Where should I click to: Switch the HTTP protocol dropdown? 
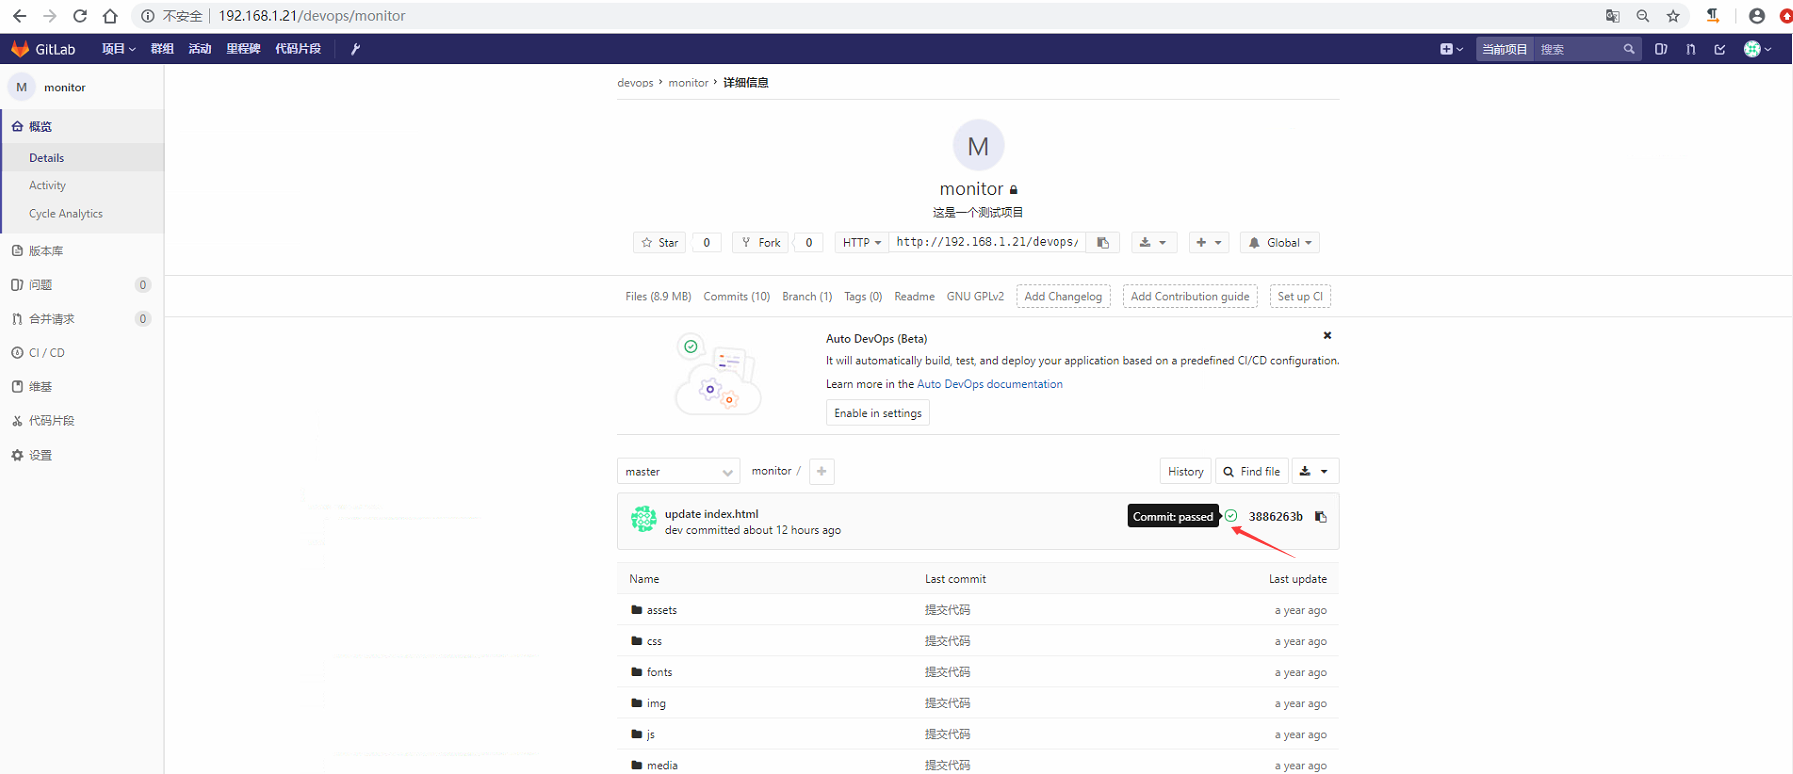click(x=861, y=243)
